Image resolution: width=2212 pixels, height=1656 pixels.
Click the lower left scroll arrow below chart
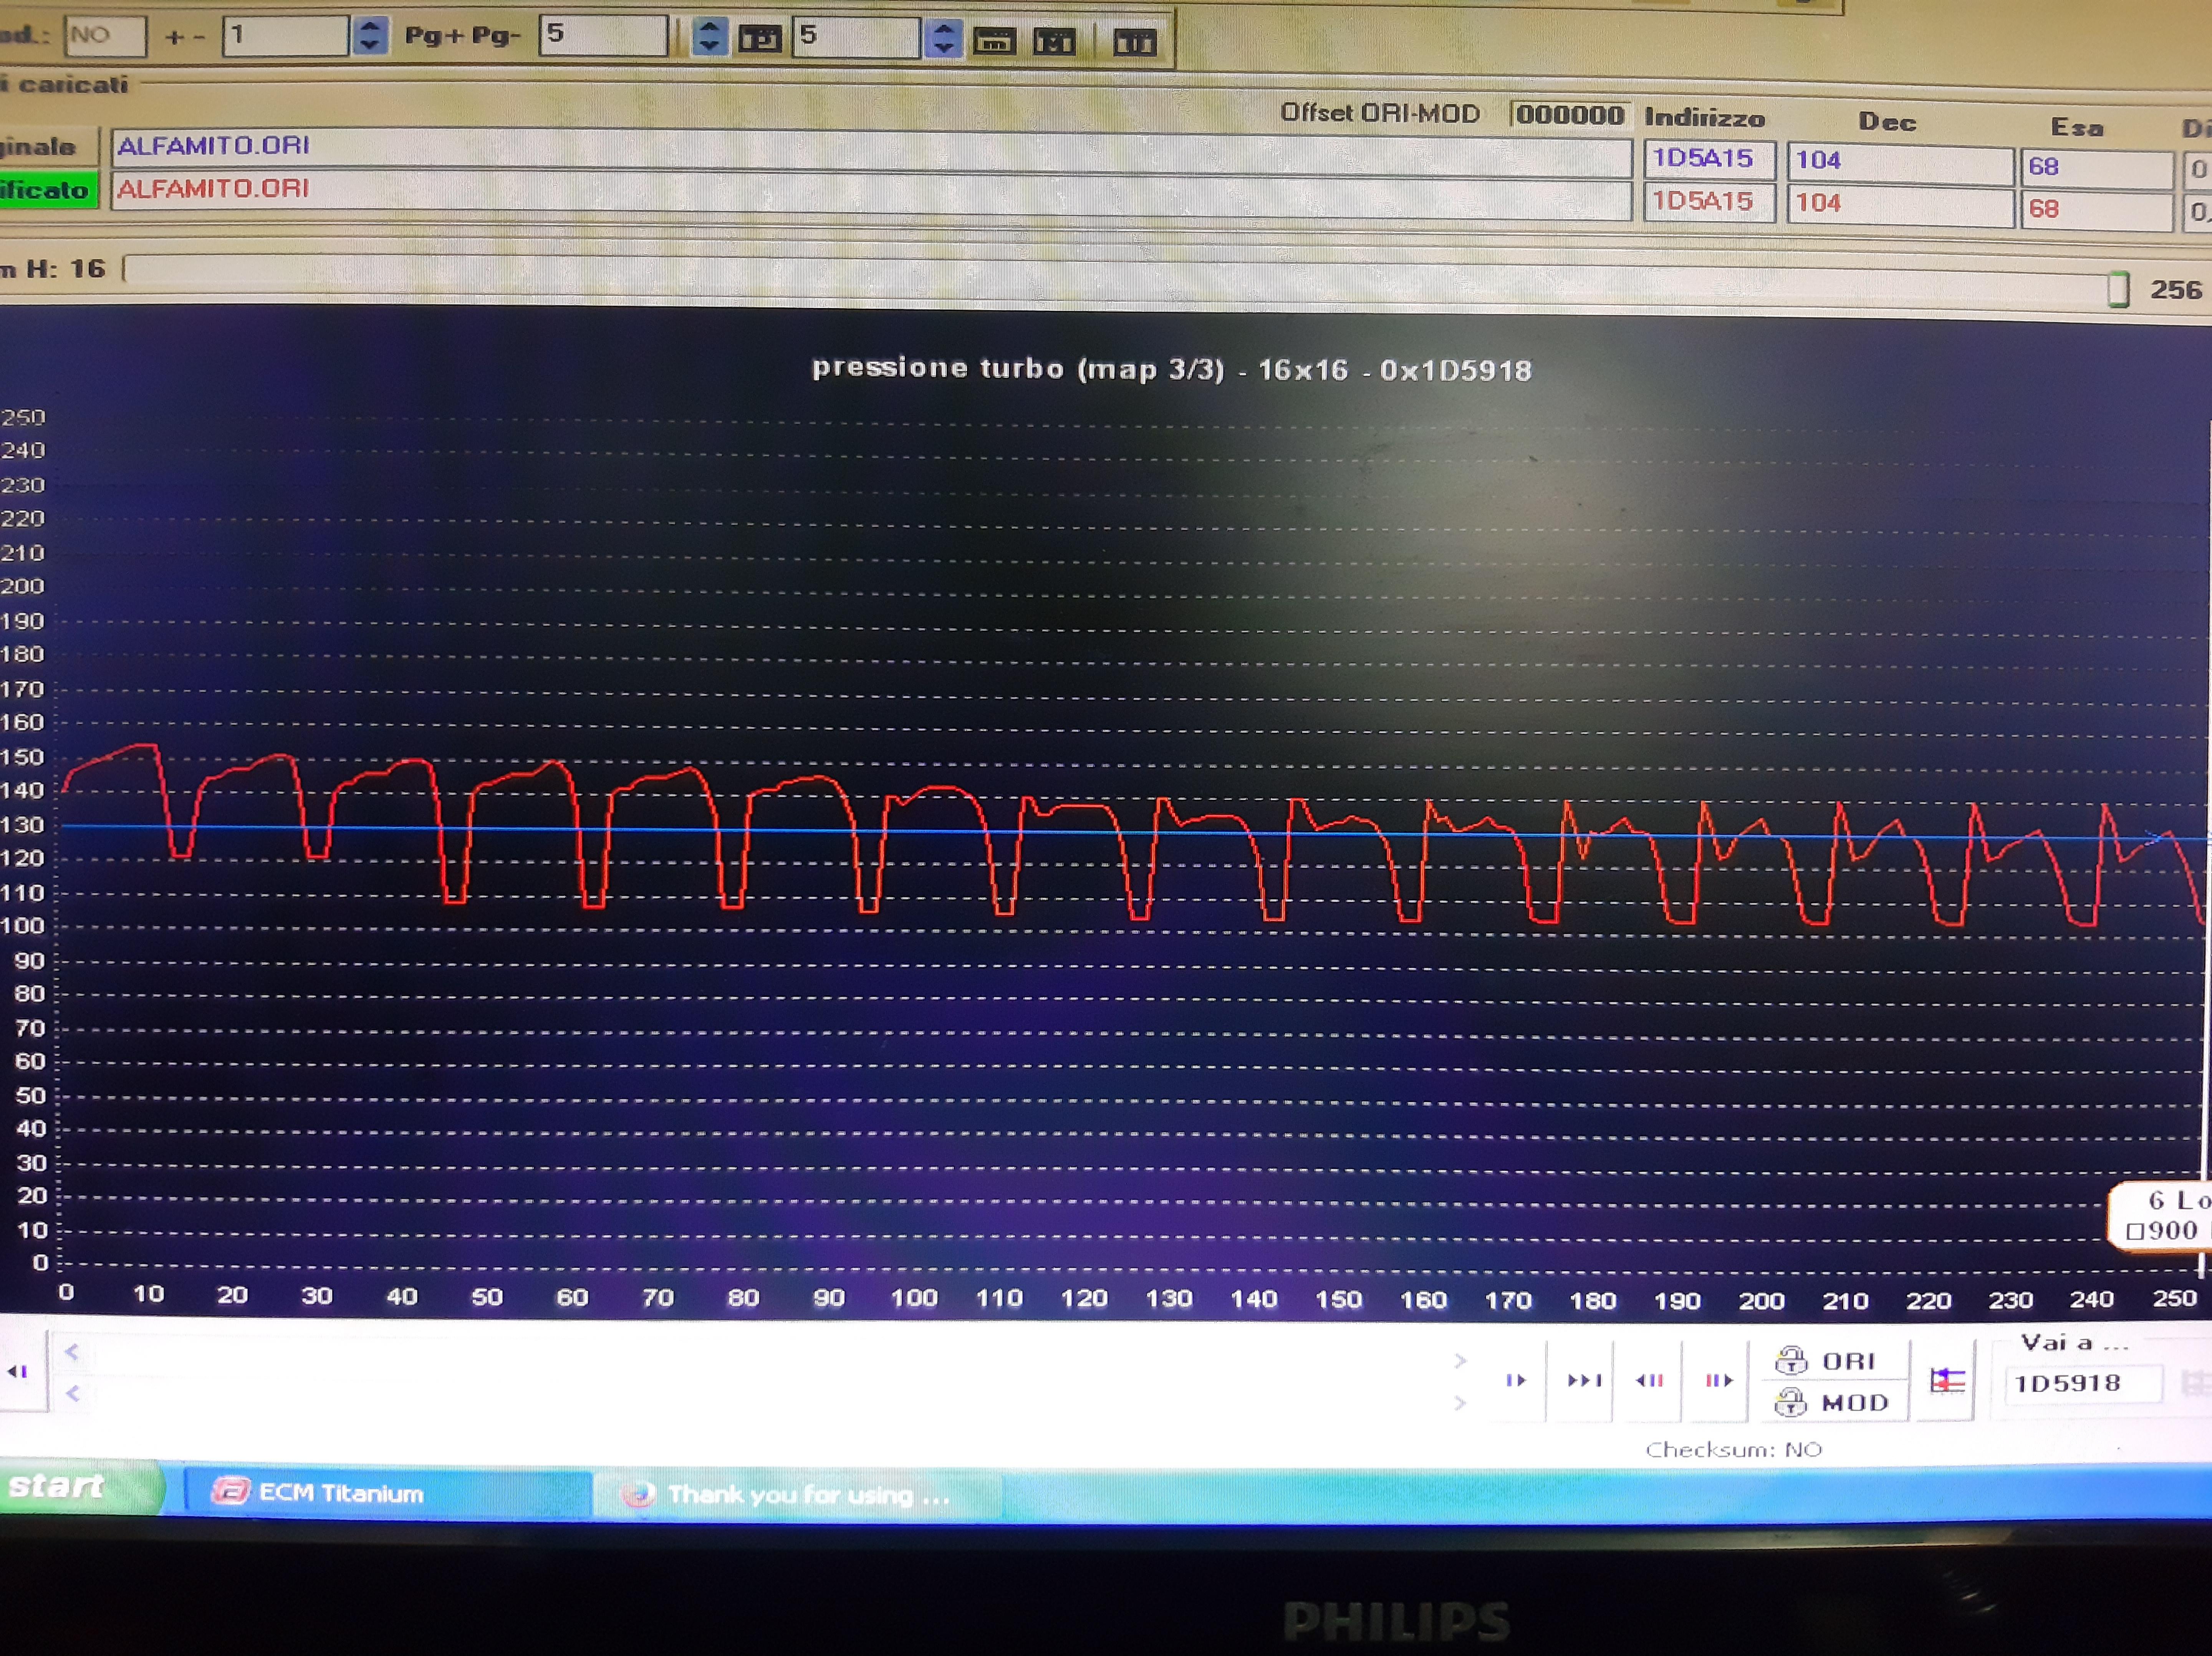(72, 1393)
